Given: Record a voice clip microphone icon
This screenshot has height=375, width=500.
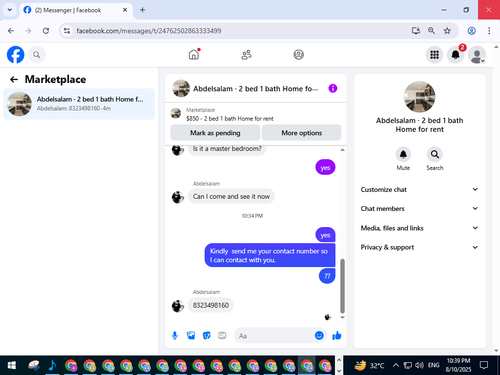Looking at the screenshot, I should (x=175, y=336).
